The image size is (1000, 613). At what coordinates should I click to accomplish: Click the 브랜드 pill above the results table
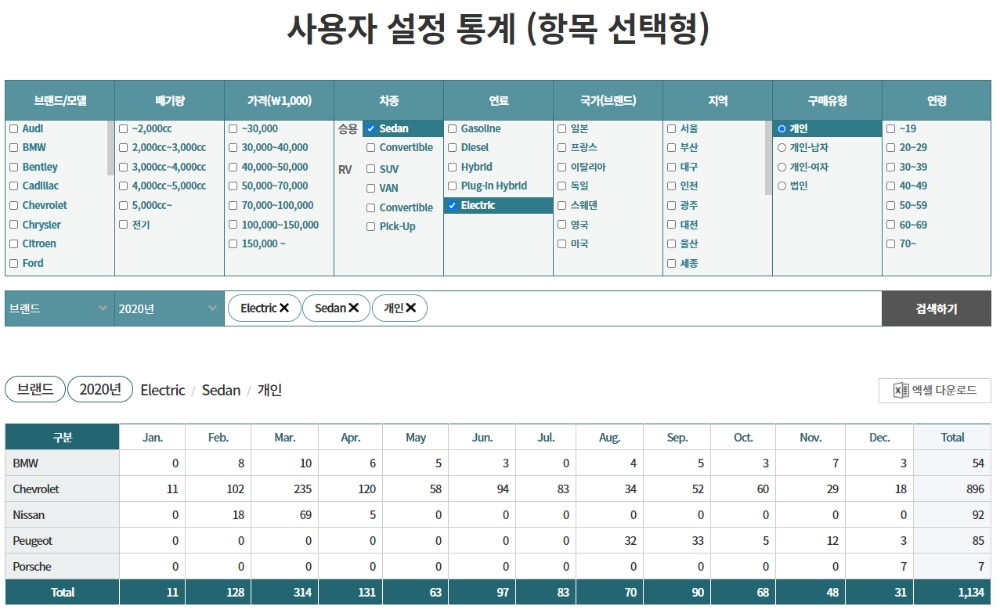tap(35, 390)
